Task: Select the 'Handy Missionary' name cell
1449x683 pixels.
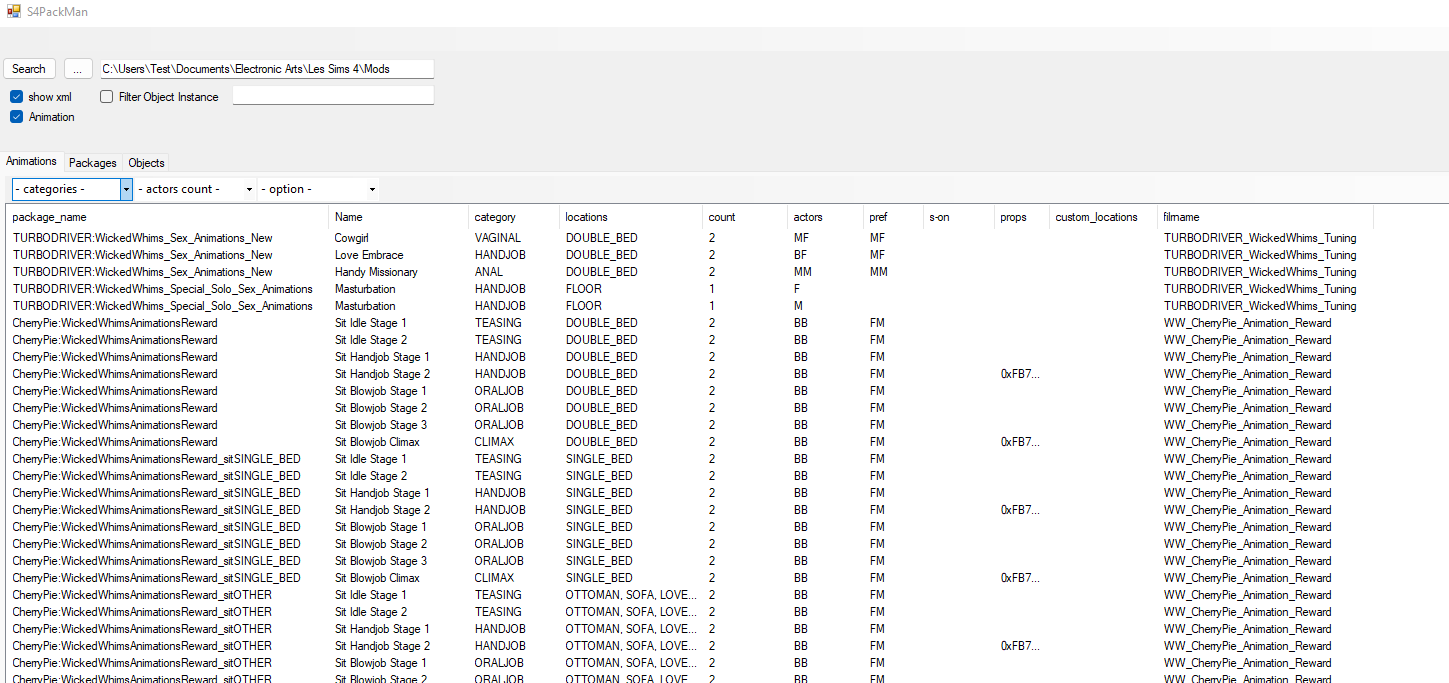Action: 376,272
